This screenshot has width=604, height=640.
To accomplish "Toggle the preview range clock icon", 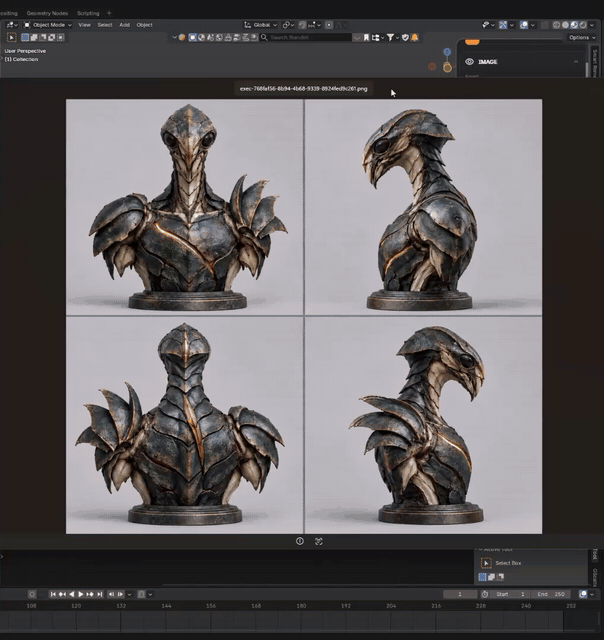I will coord(484,594).
